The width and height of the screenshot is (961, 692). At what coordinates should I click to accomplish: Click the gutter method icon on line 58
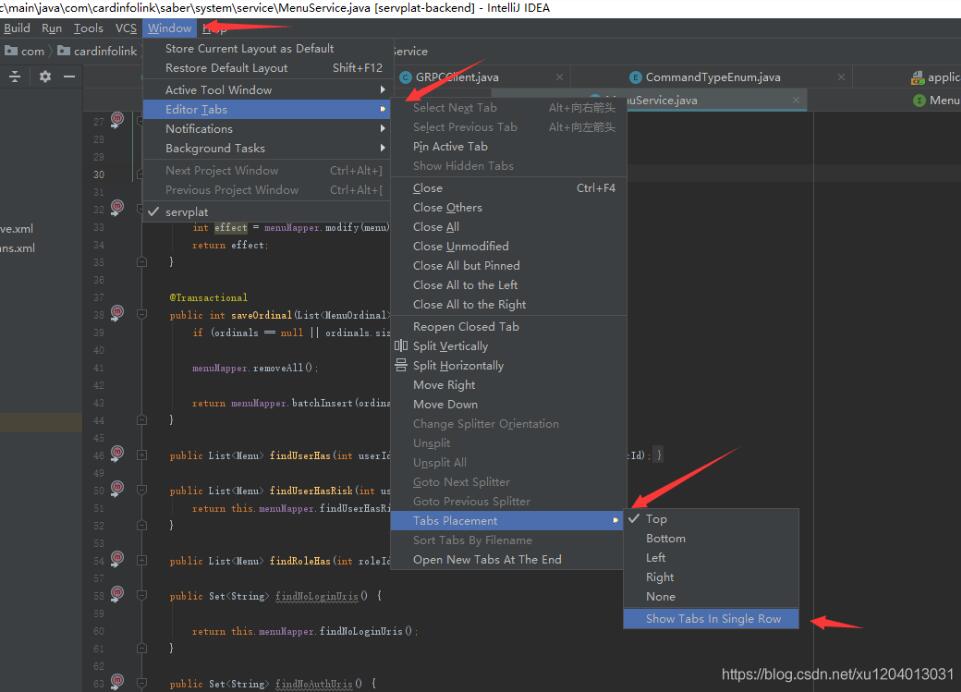click(117, 595)
